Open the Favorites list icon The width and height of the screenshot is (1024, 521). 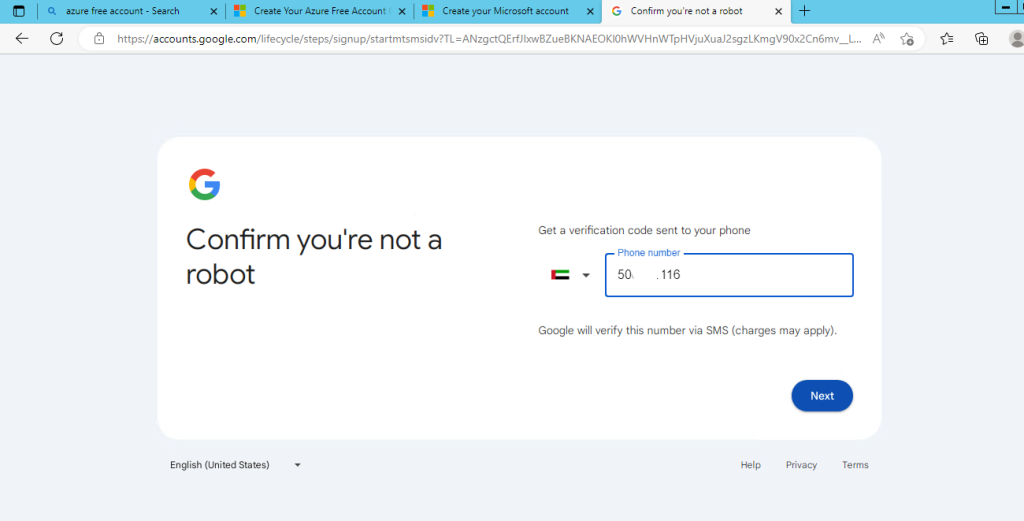(x=947, y=39)
